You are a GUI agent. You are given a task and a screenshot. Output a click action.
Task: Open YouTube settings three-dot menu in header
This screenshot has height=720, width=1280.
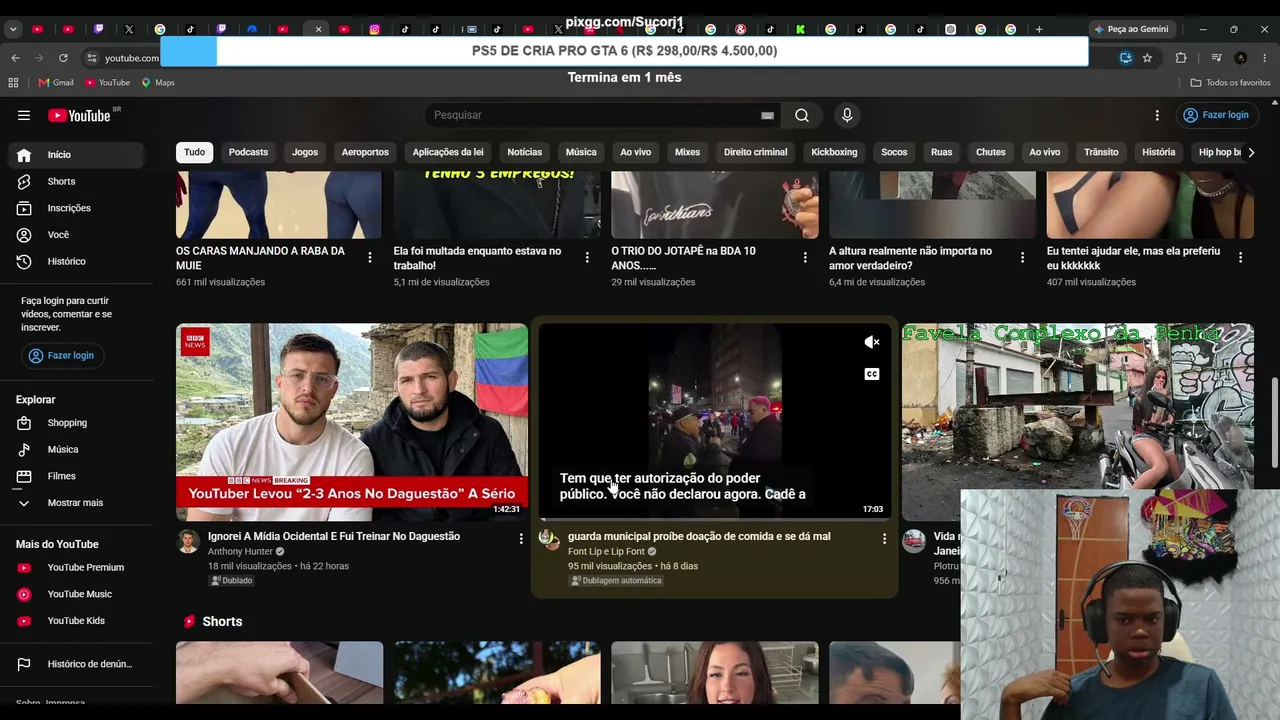point(1157,115)
